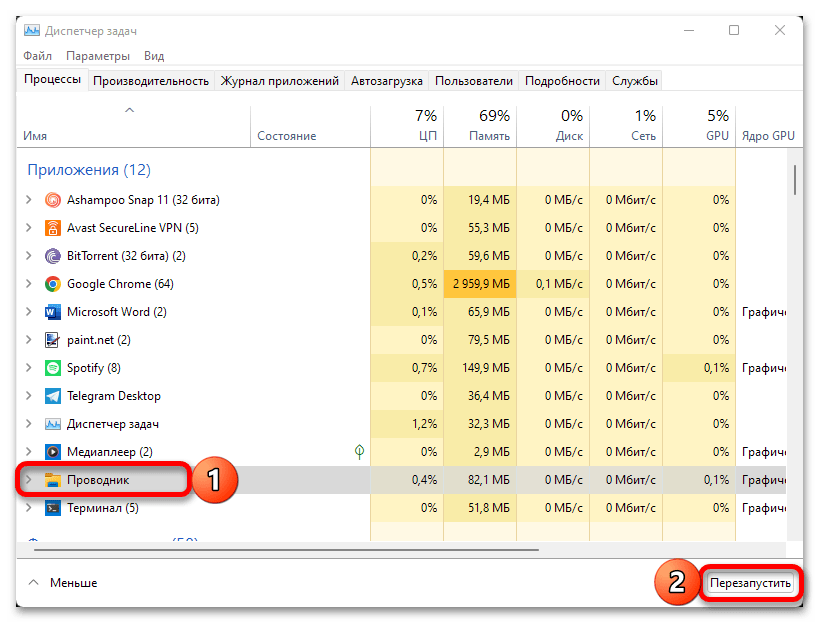Click the upward chevron beside Меньше
This screenshot has height=623, width=819.
(33, 582)
